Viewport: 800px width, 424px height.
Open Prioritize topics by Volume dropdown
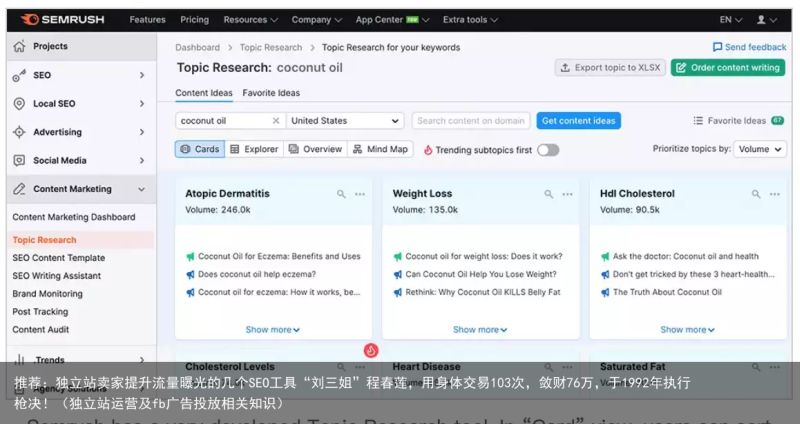[760, 149]
